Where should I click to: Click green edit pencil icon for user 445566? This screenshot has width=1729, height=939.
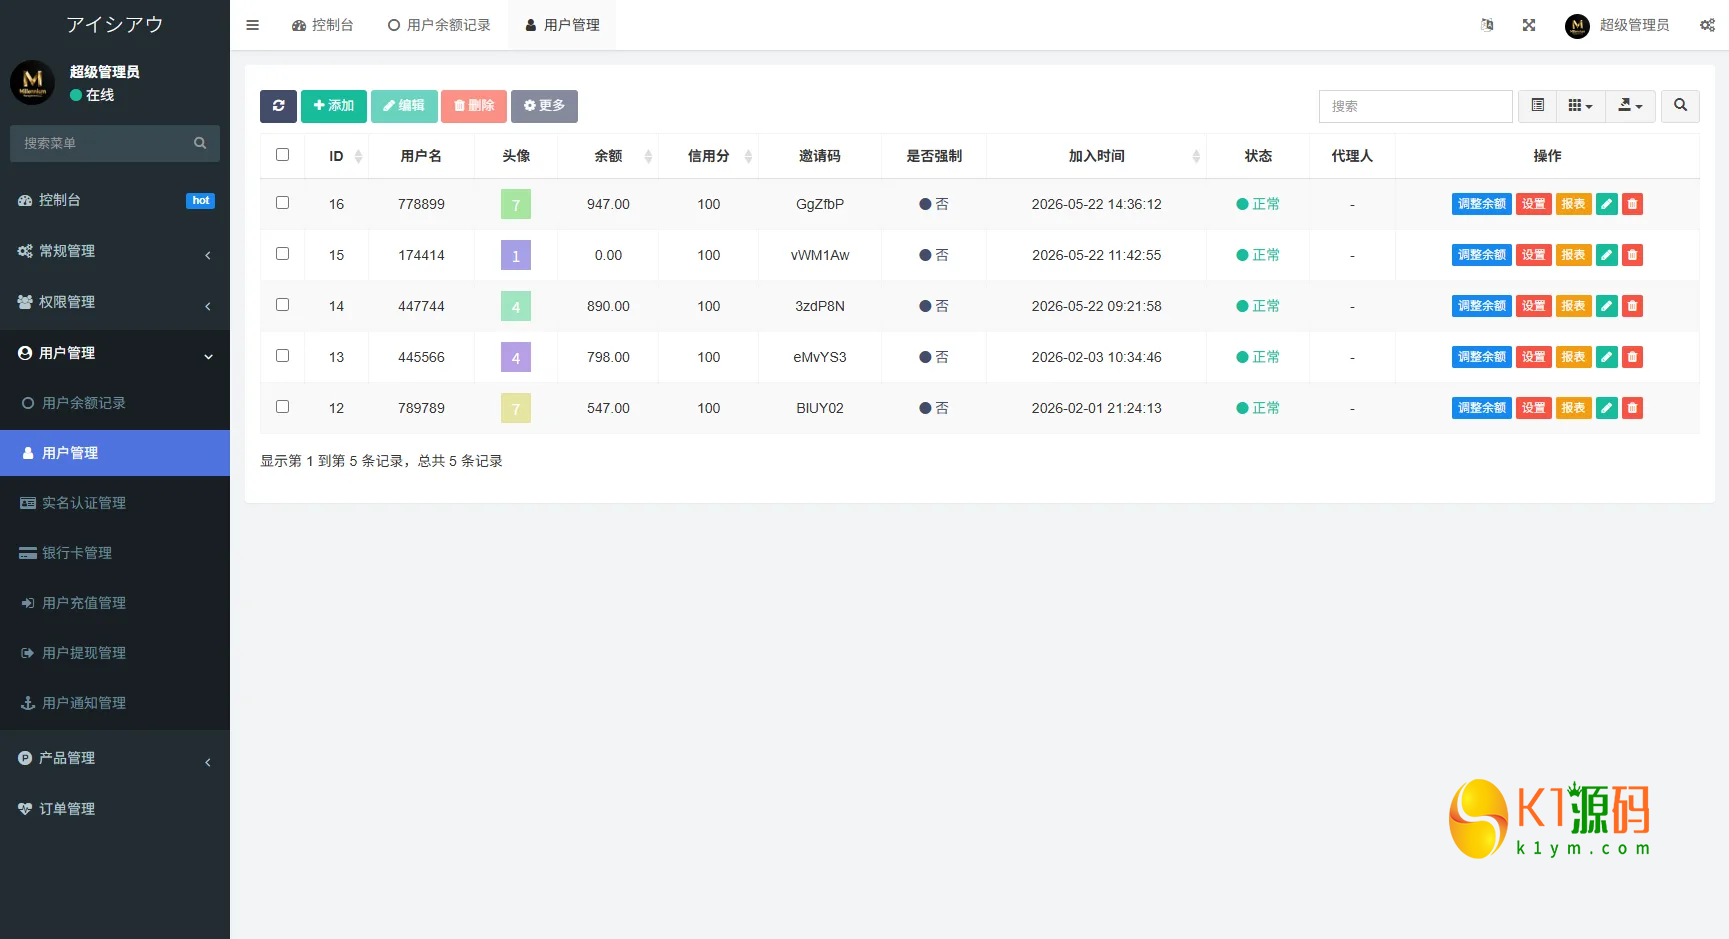pos(1607,357)
